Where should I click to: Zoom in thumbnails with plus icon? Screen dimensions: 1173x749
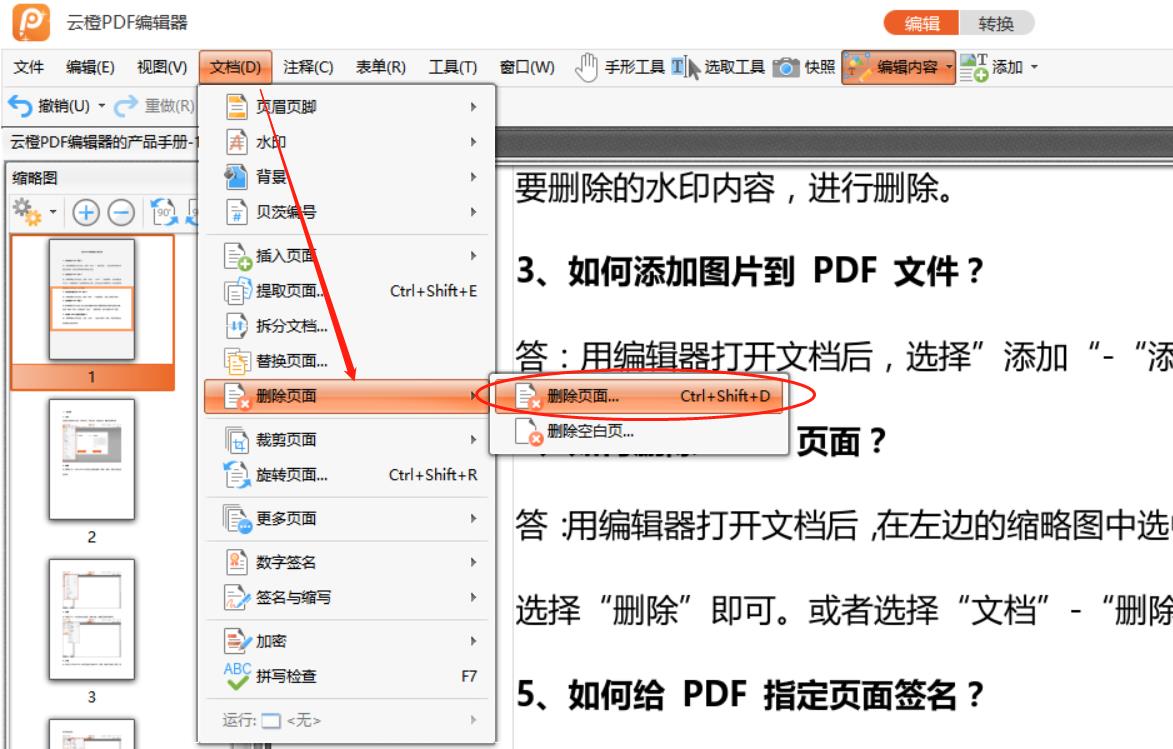tap(86, 213)
